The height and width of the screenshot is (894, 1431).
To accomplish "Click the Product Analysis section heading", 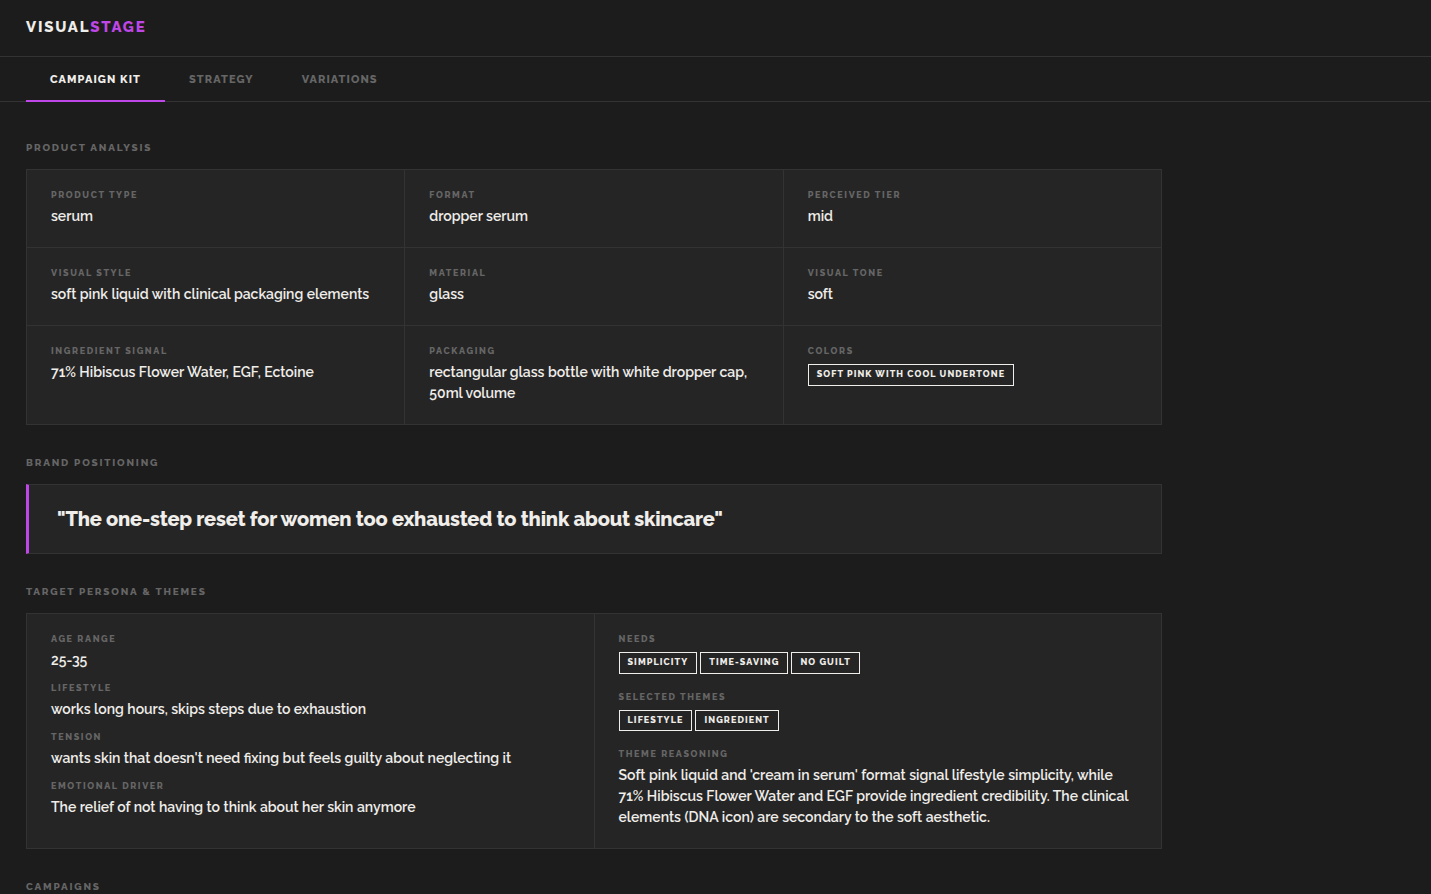I will (x=89, y=148).
